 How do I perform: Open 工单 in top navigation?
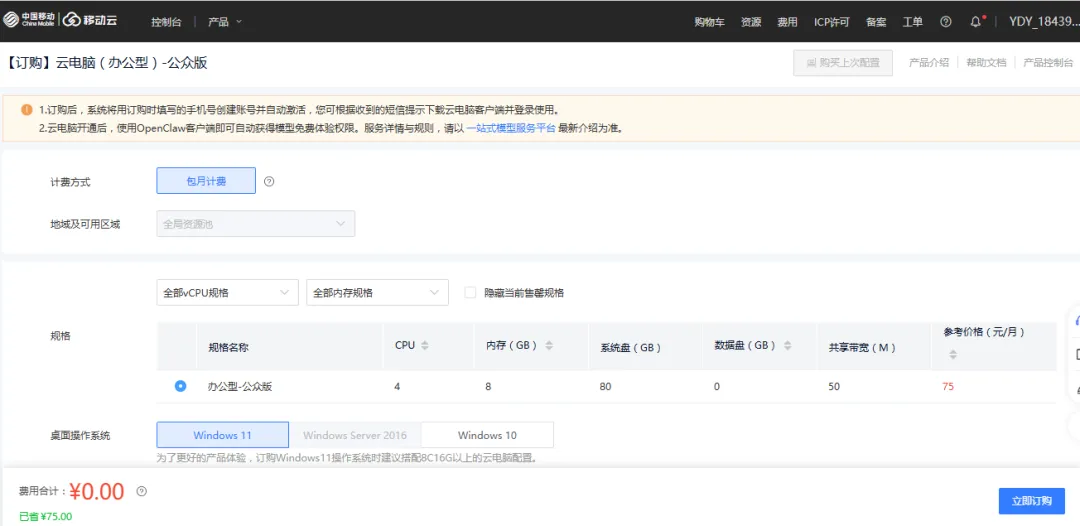913,21
